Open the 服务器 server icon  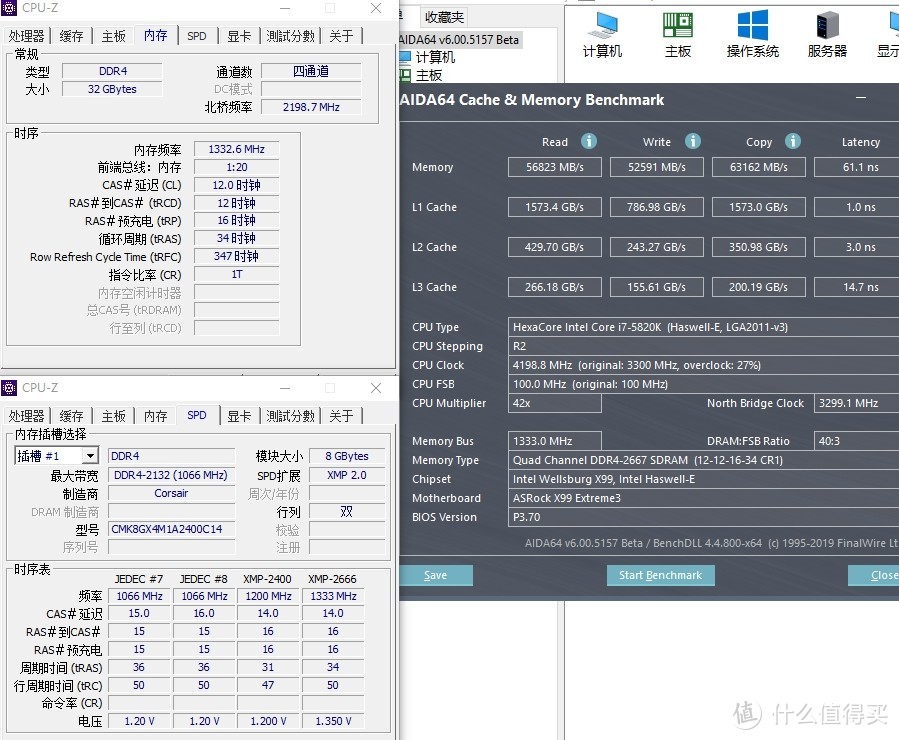(827, 34)
